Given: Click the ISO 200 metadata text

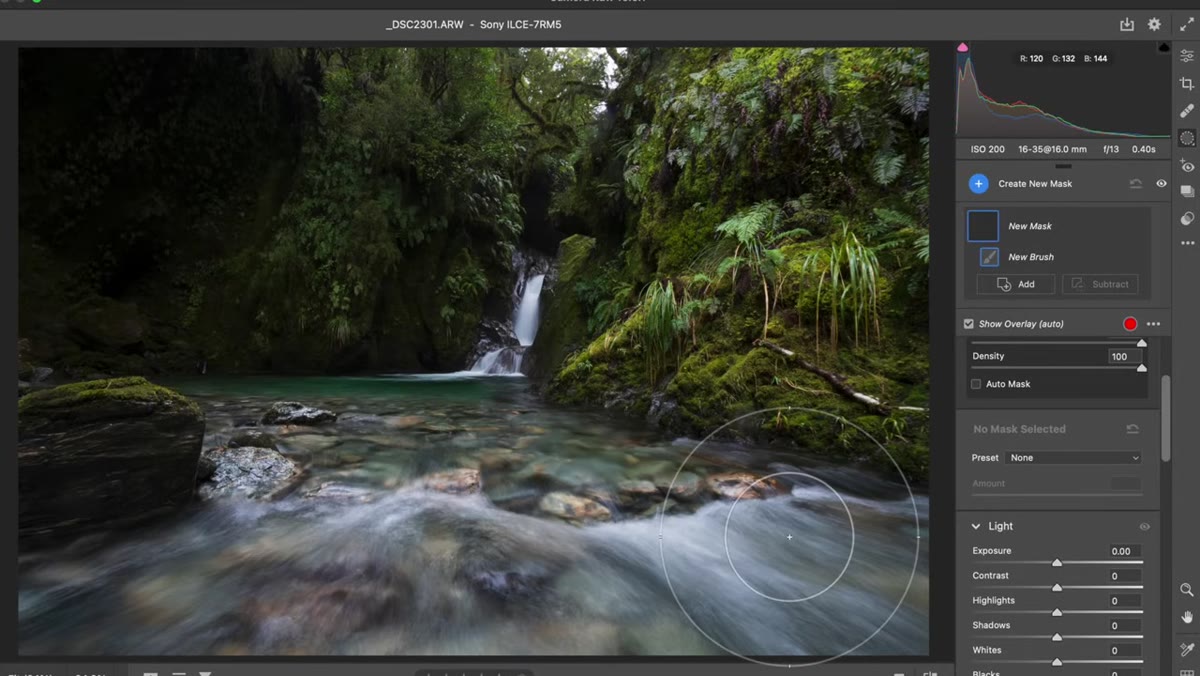Looking at the screenshot, I should [988, 149].
